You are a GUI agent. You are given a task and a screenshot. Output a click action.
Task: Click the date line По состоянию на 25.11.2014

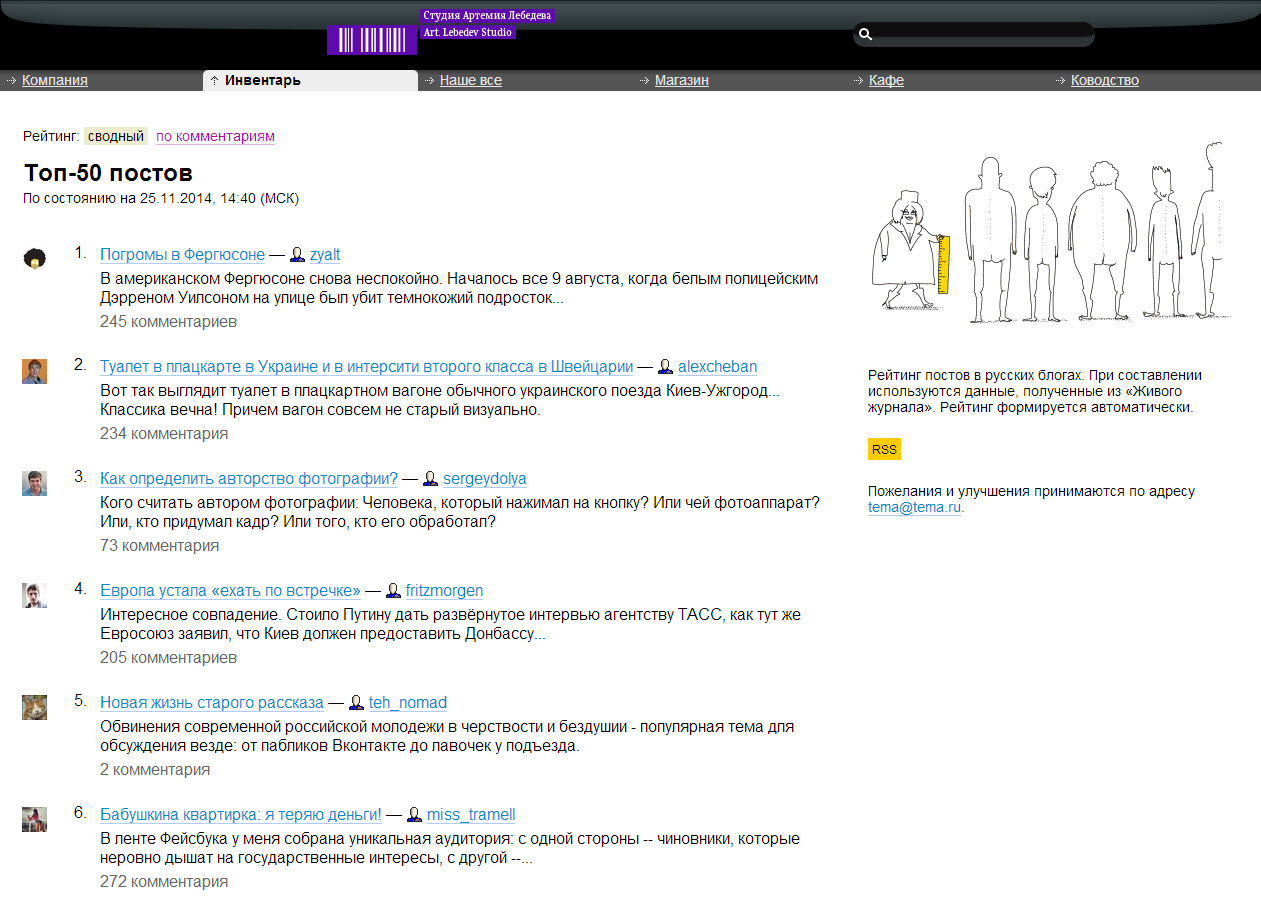tap(161, 198)
